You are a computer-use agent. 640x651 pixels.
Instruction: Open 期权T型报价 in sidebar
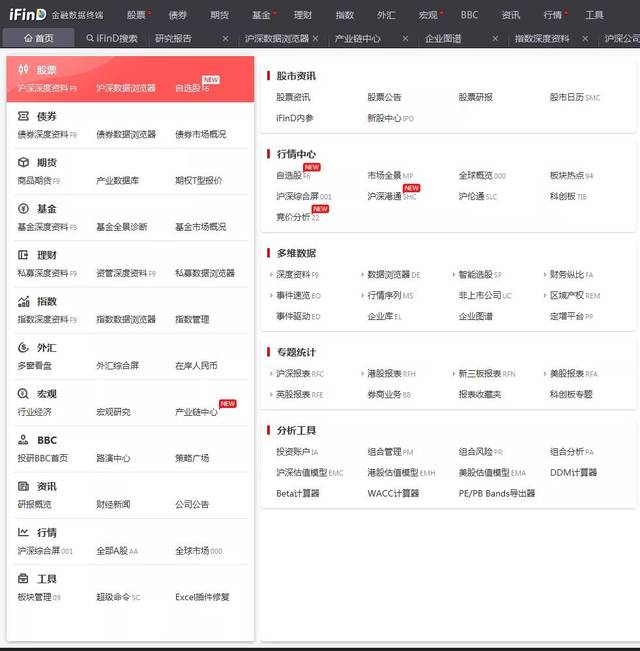coord(199,181)
